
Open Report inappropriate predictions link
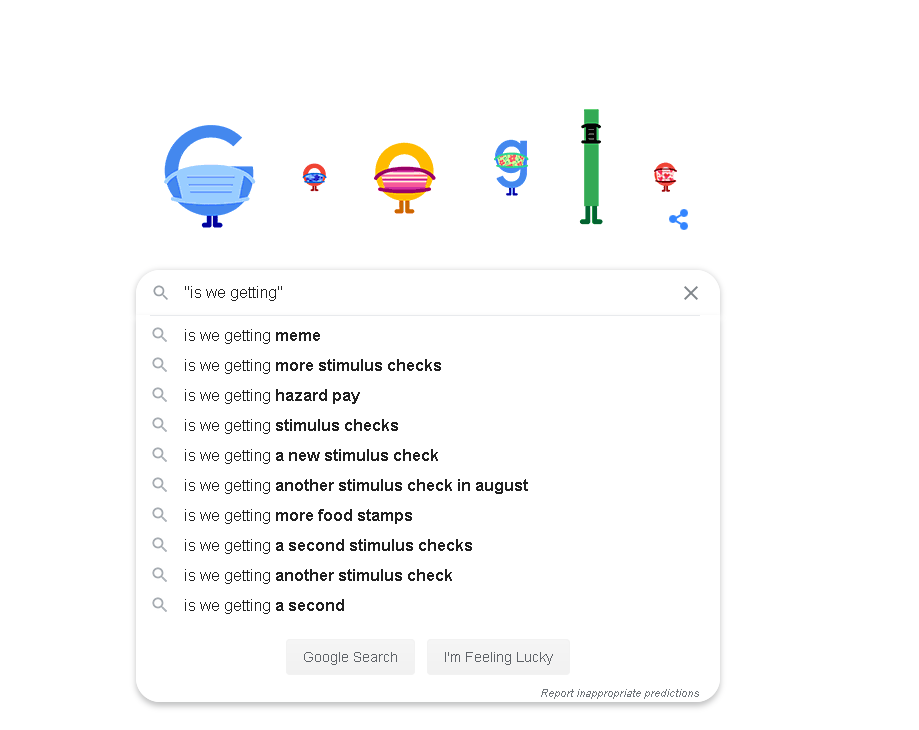tap(620, 693)
